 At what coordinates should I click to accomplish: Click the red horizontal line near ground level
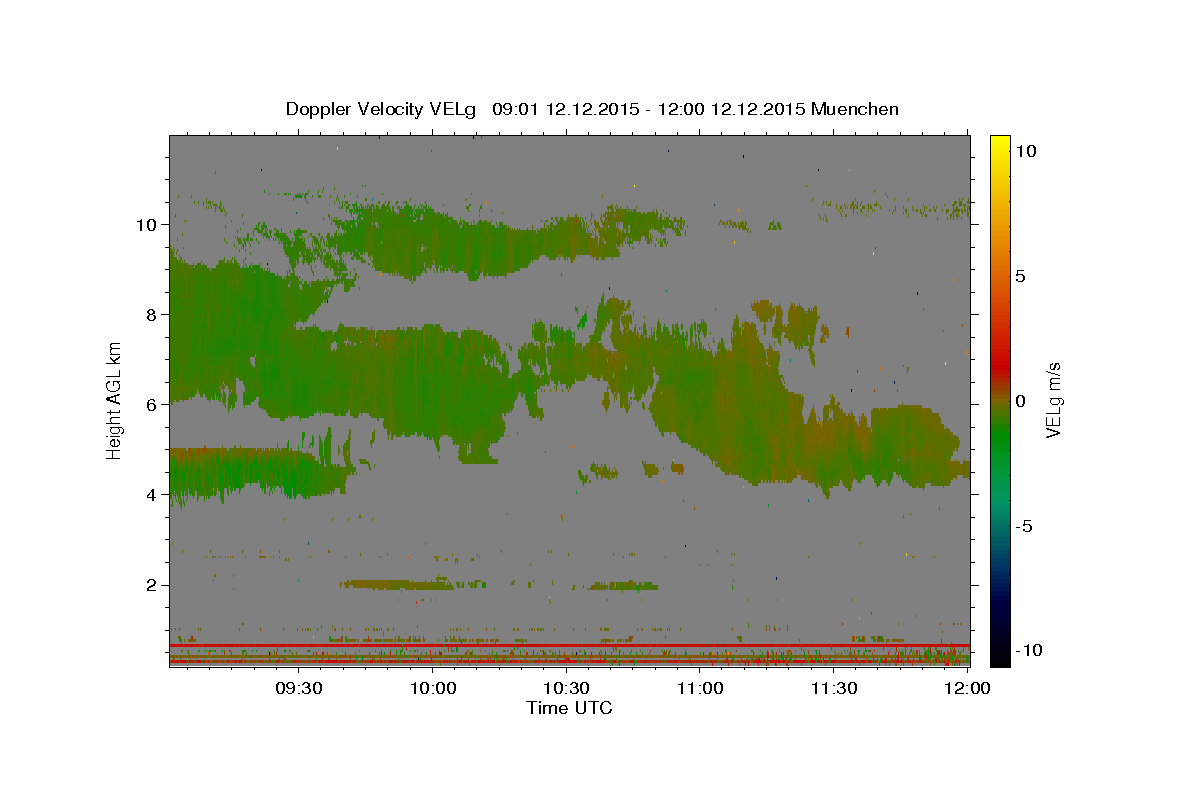point(569,645)
